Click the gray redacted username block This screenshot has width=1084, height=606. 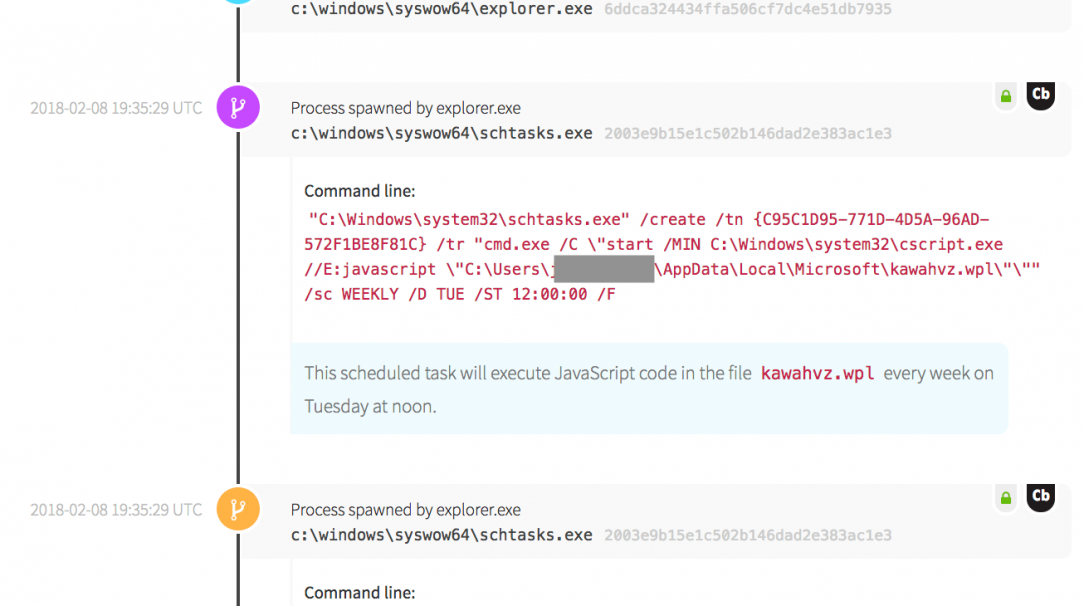coord(604,269)
